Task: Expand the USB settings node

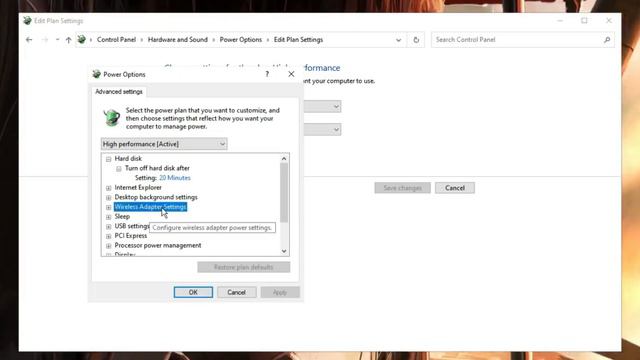Action: click(x=109, y=227)
